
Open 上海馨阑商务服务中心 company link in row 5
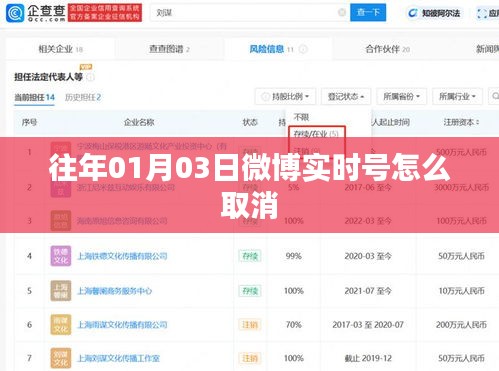click(x=115, y=291)
